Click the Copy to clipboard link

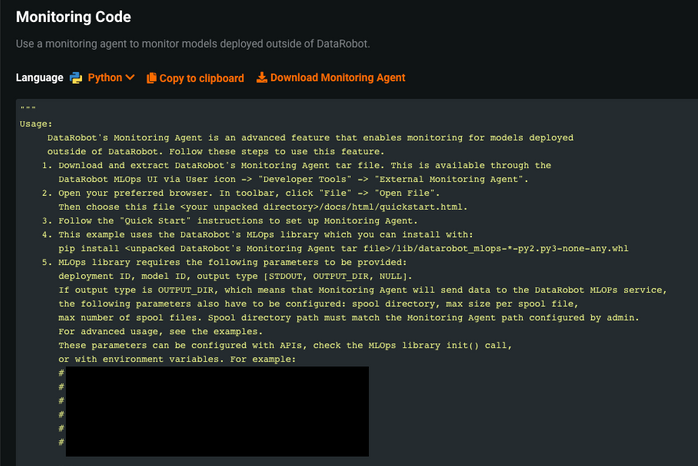(x=201, y=78)
